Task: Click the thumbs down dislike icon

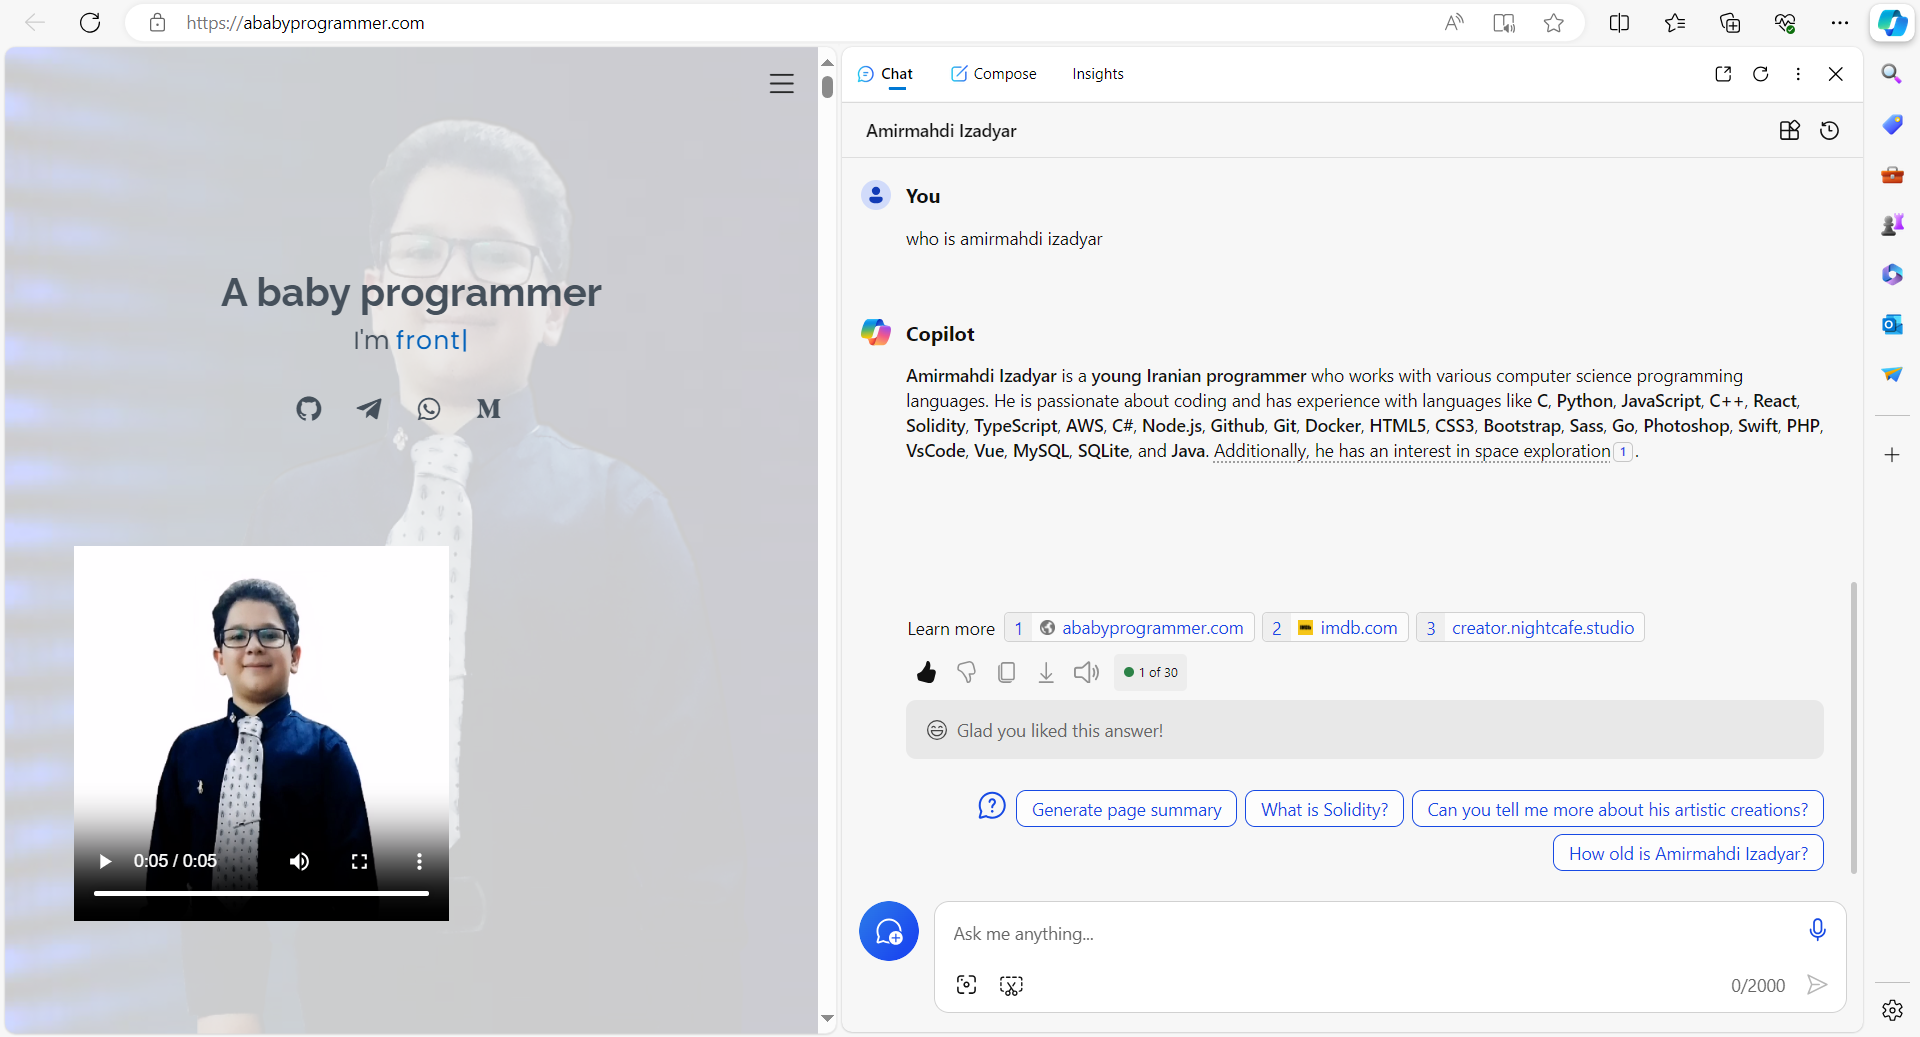Action: 966,672
